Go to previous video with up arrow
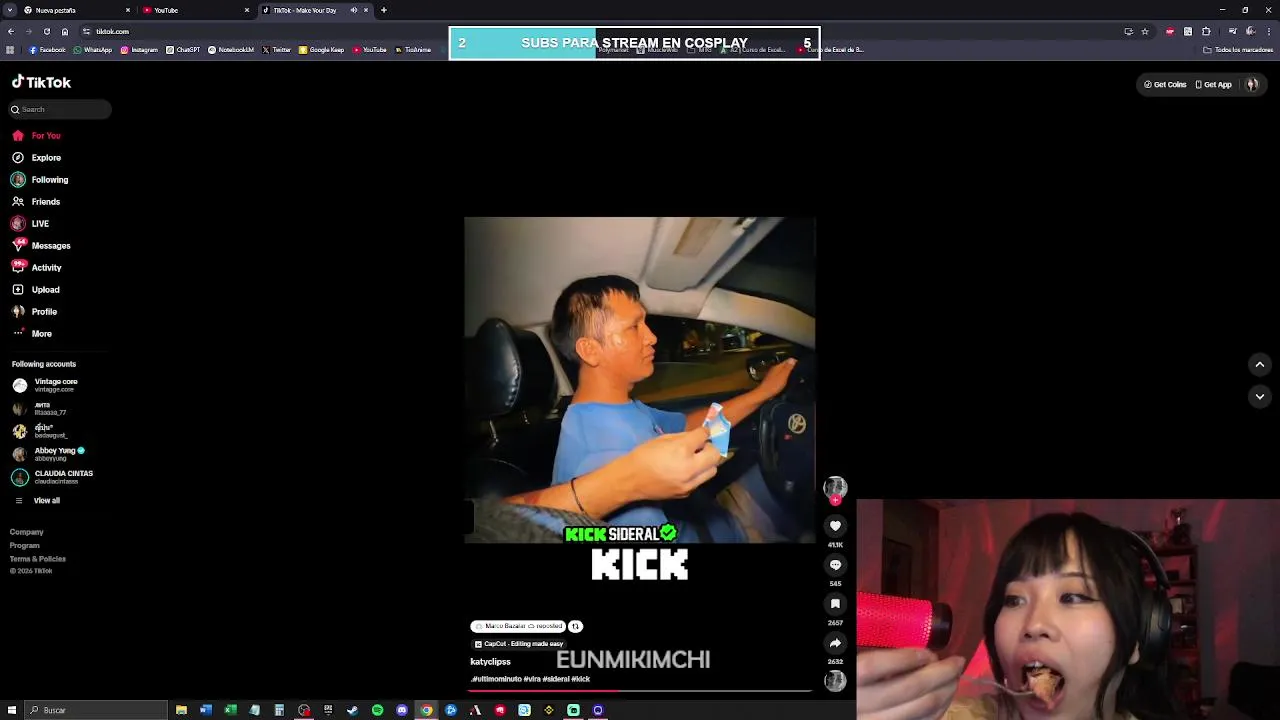Image resolution: width=1280 pixels, height=720 pixels. (x=1260, y=365)
